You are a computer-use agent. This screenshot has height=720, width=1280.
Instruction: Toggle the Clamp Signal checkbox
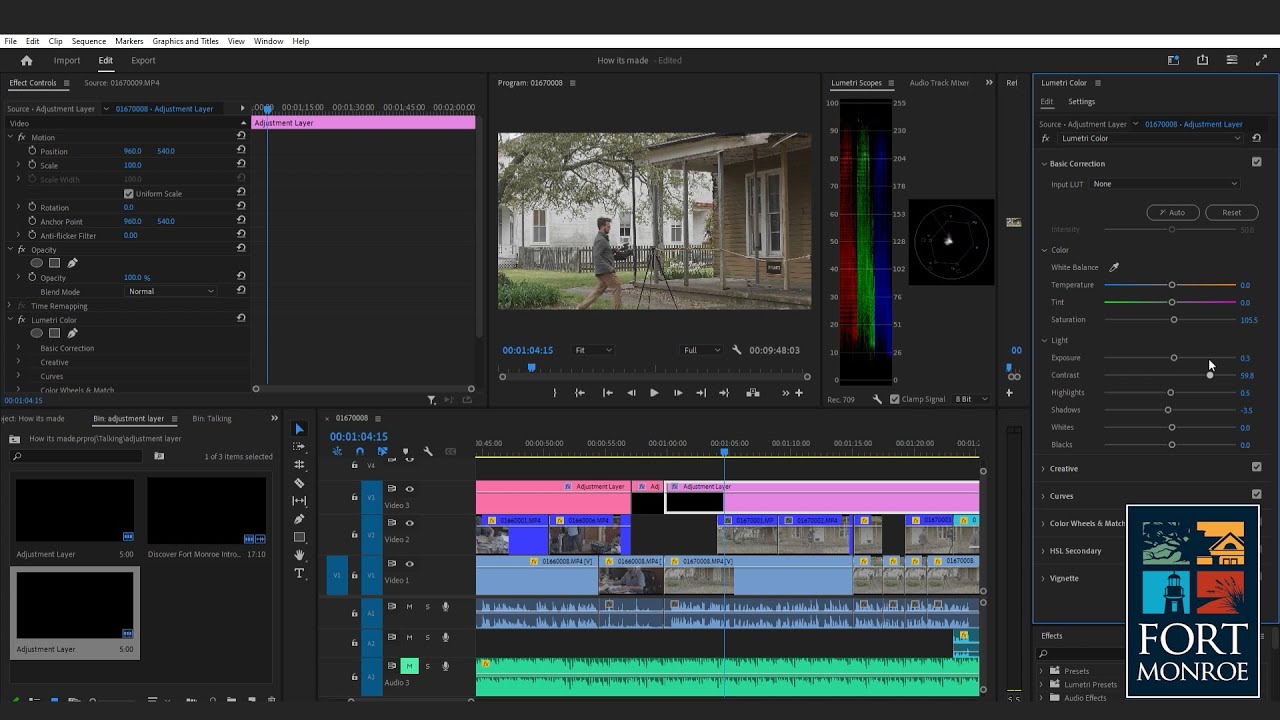894,399
